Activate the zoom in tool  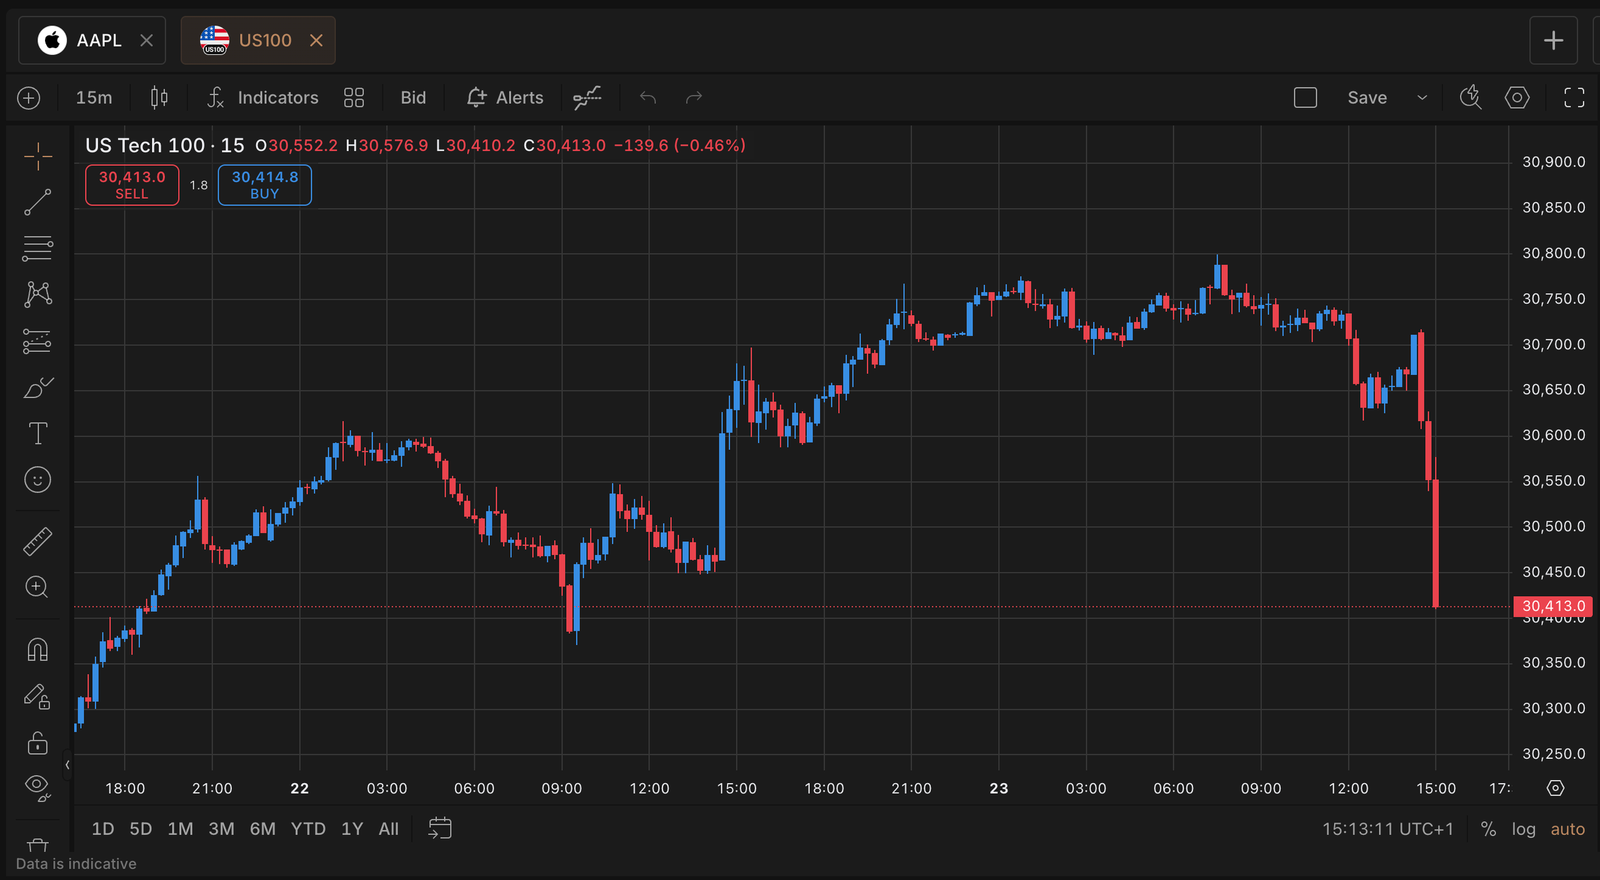[x=38, y=587]
